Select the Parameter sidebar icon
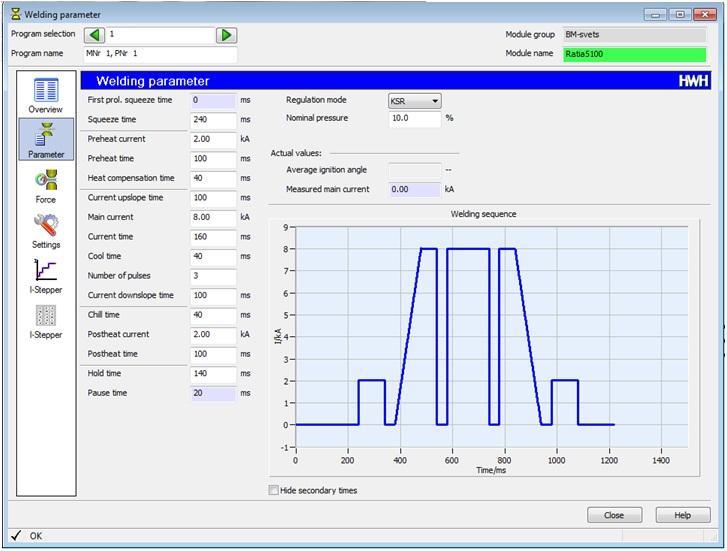727x551 pixels. pyautogui.click(x=46, y=140)
